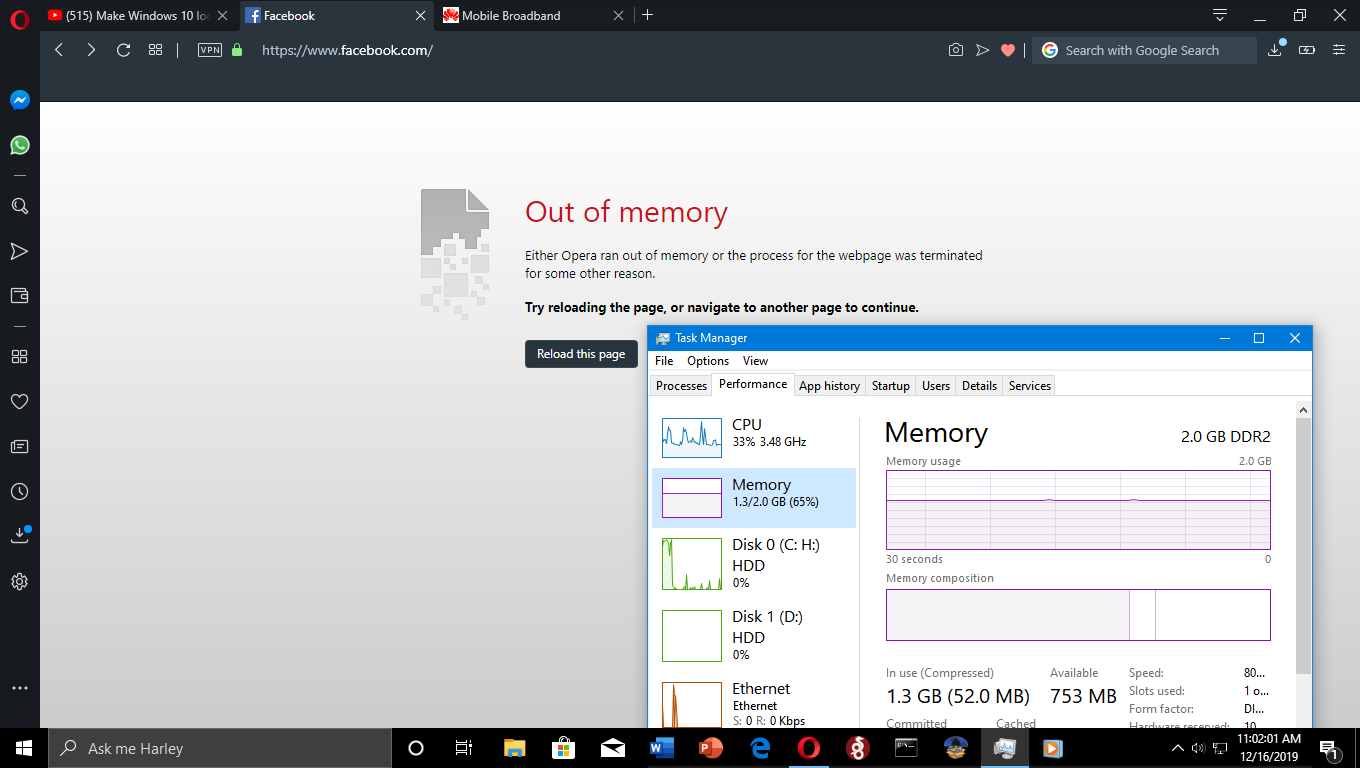Screen dimensions: 1360x768
Task: Go forward with the forward arrow
Action: [91, 50]
